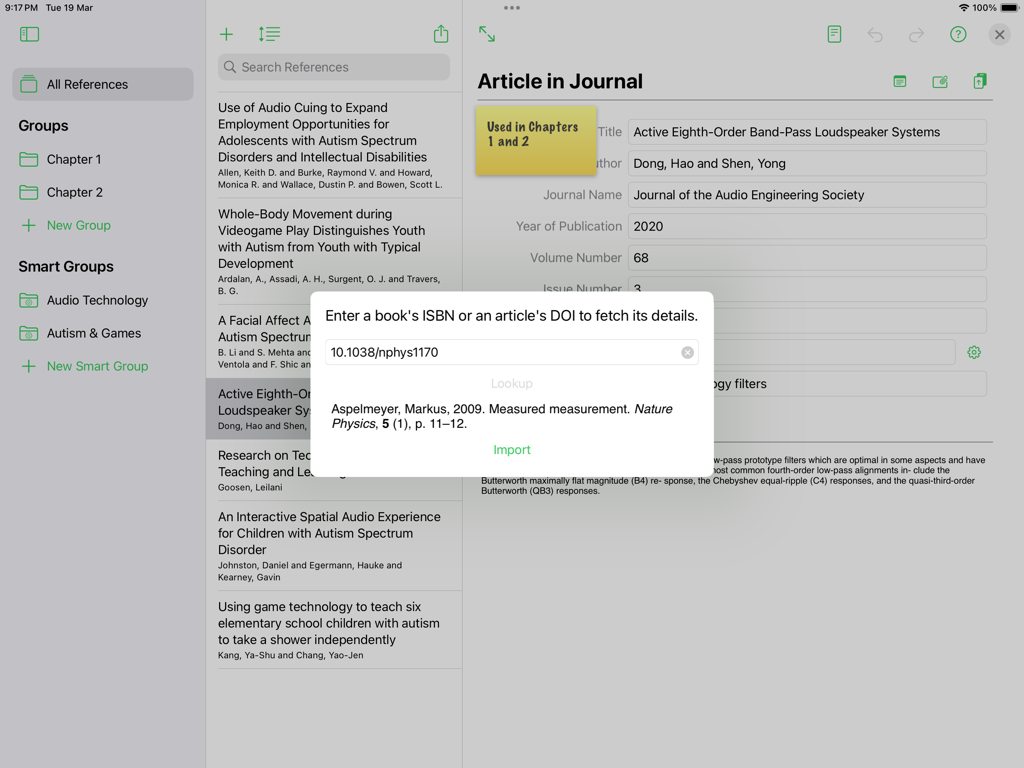Open help via the question mark icon
The width and height of the screenshot is (1024, 768).
(x=957, y=34)
